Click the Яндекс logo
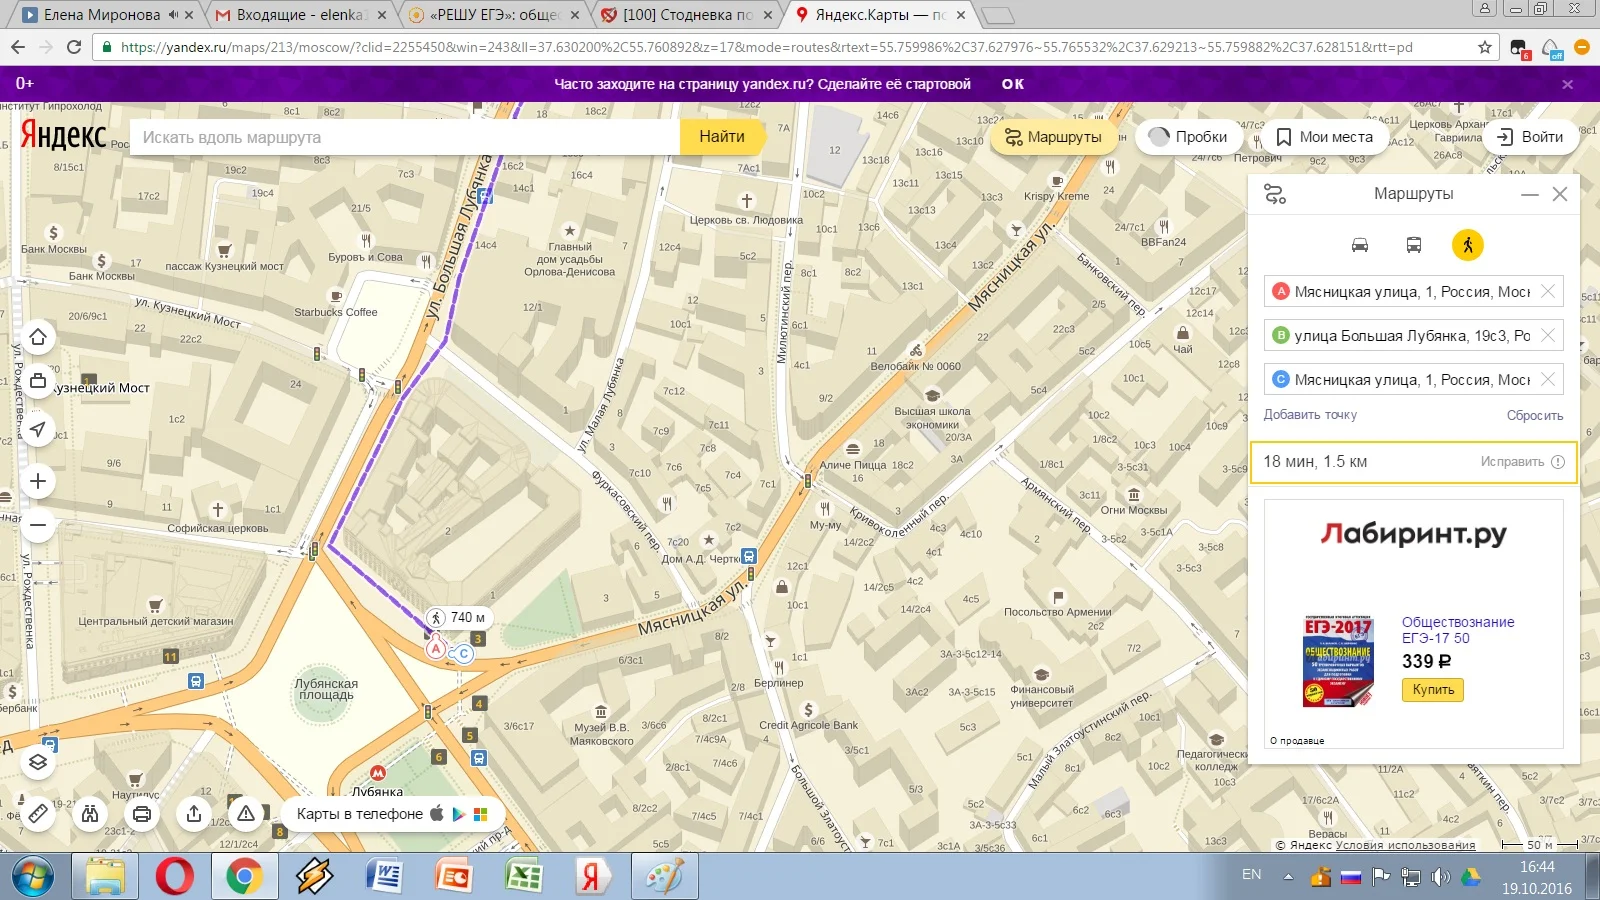1600x900 pixels. (63, 135)
